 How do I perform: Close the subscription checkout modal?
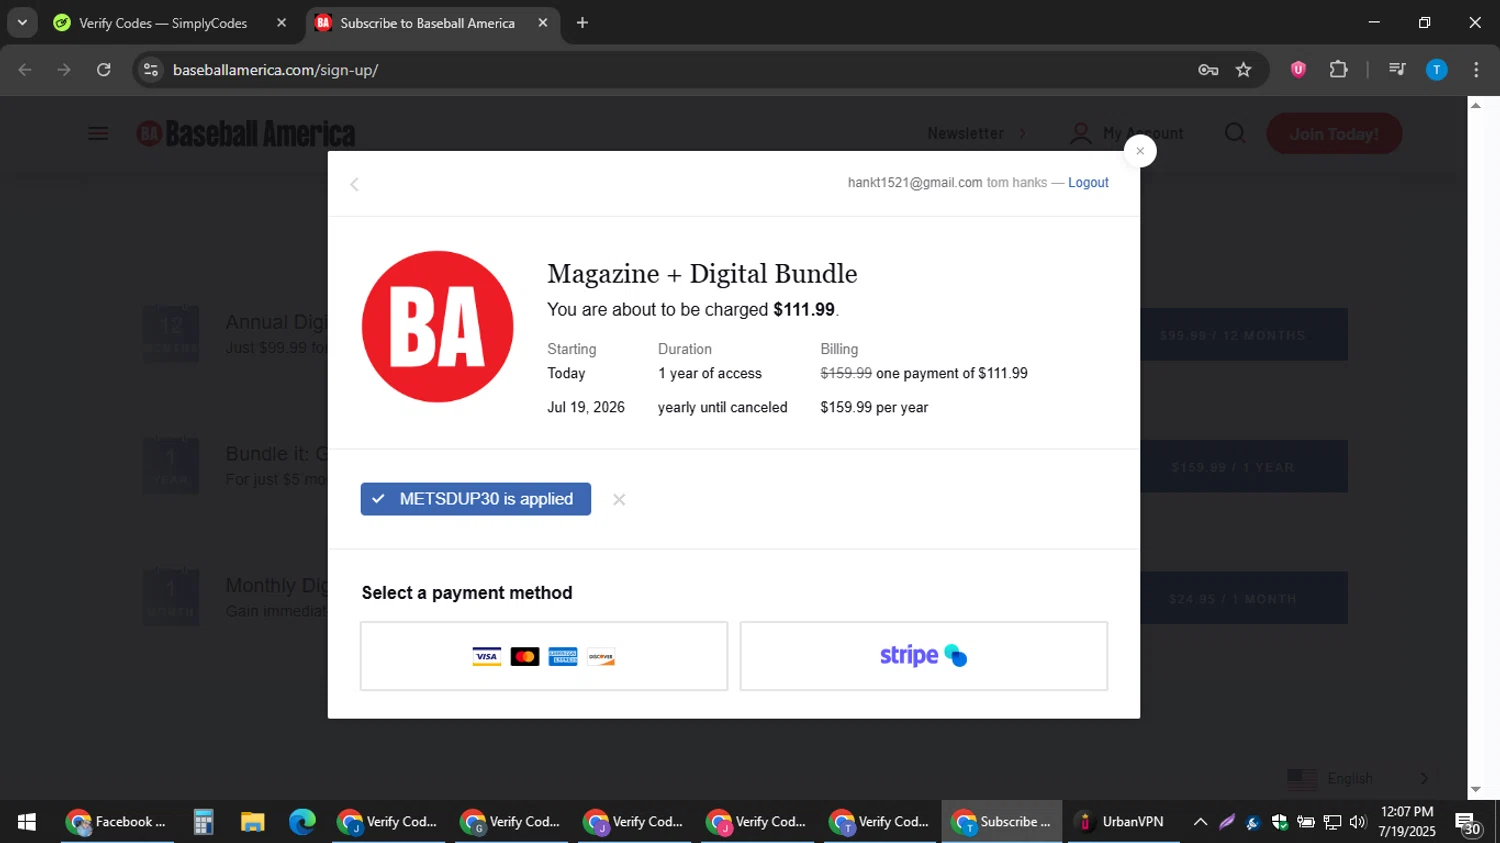[x=1140, y=151]
